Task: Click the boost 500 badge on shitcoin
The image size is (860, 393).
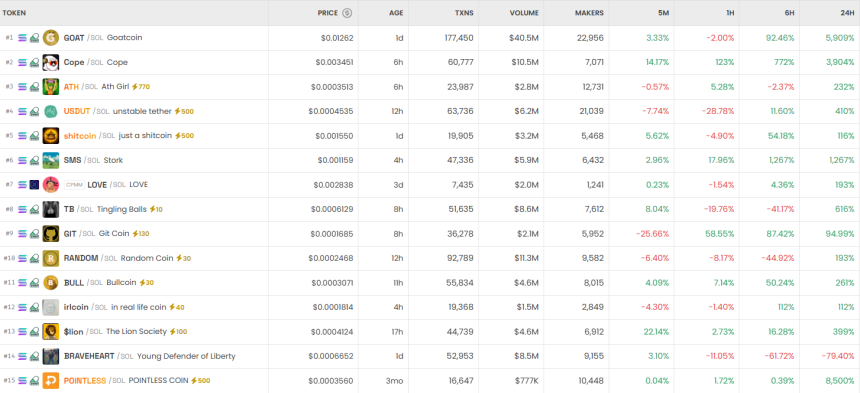Action: pos(184,136)
